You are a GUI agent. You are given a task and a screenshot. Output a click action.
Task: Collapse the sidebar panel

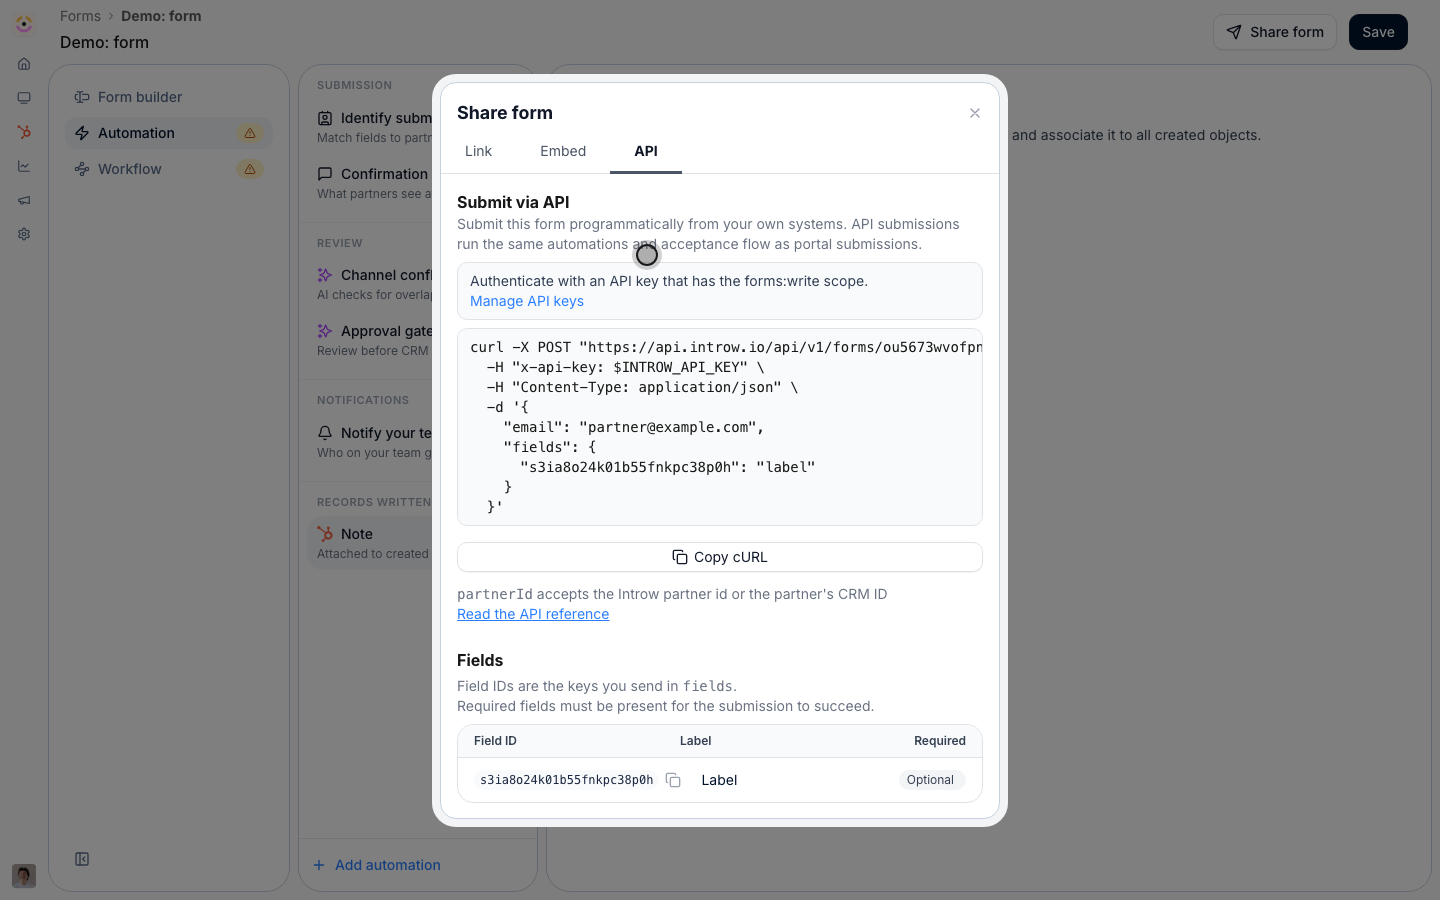tap(82, 859)
